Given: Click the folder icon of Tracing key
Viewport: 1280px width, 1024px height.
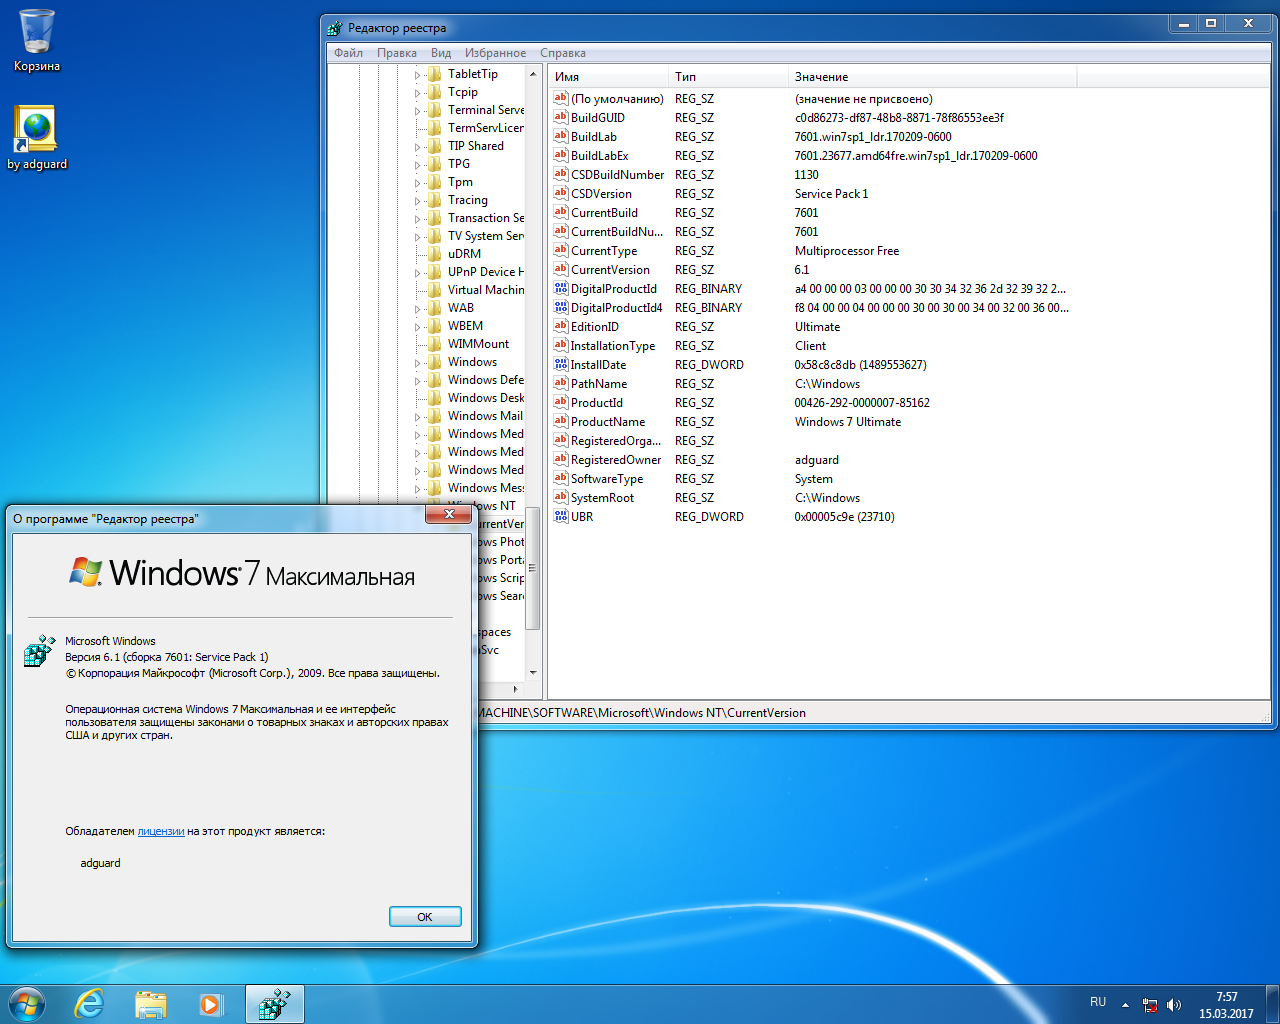Looking at the screenshot, I should click(x=434, y=200).
